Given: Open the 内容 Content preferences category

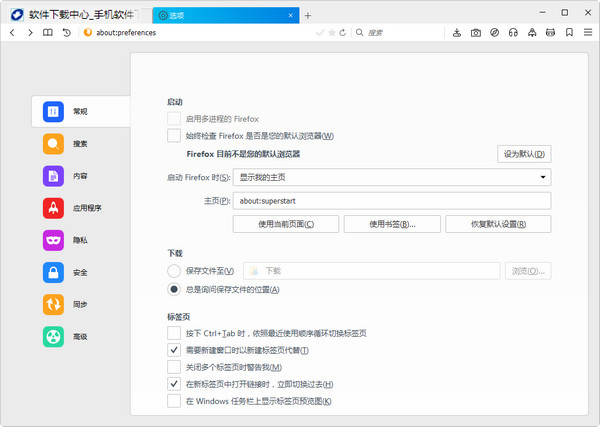Looking at the screenshot, I should 81,176.
